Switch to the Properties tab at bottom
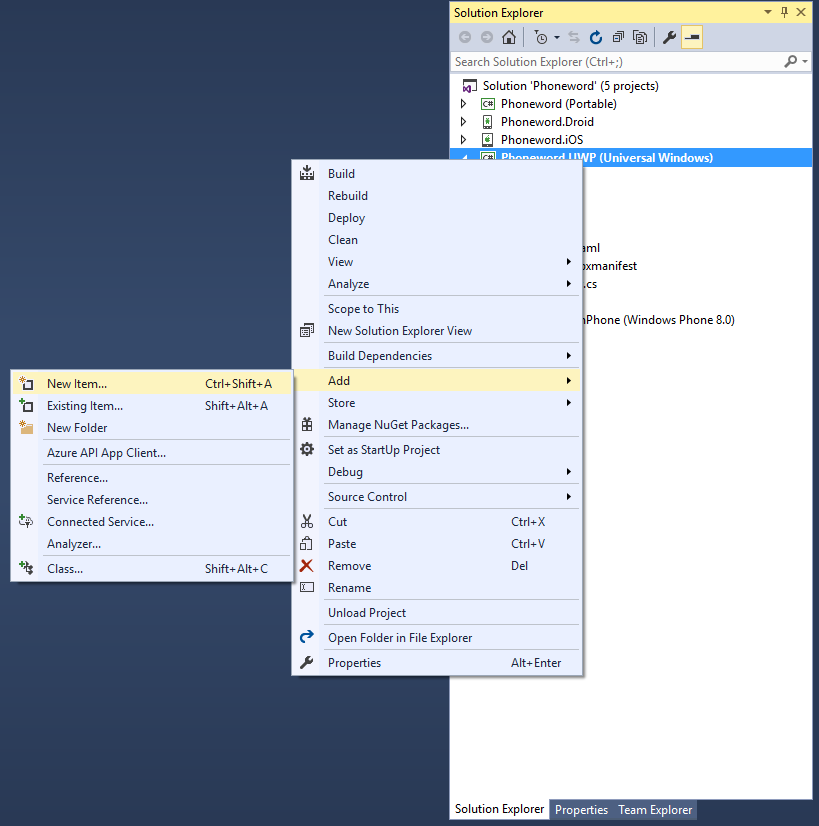This screenshot has width=819, height=826. click(581, 810)
